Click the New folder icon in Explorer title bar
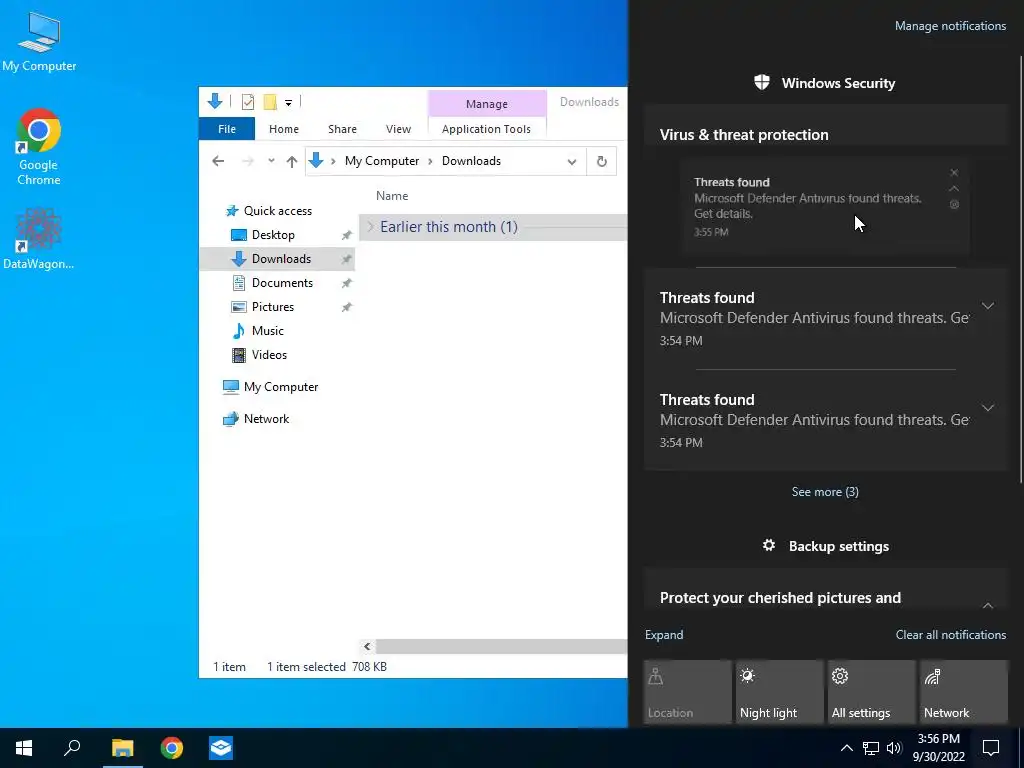The width and height of the screenshot is (1024, 768). pyautogui.click(x=270, y=101)
